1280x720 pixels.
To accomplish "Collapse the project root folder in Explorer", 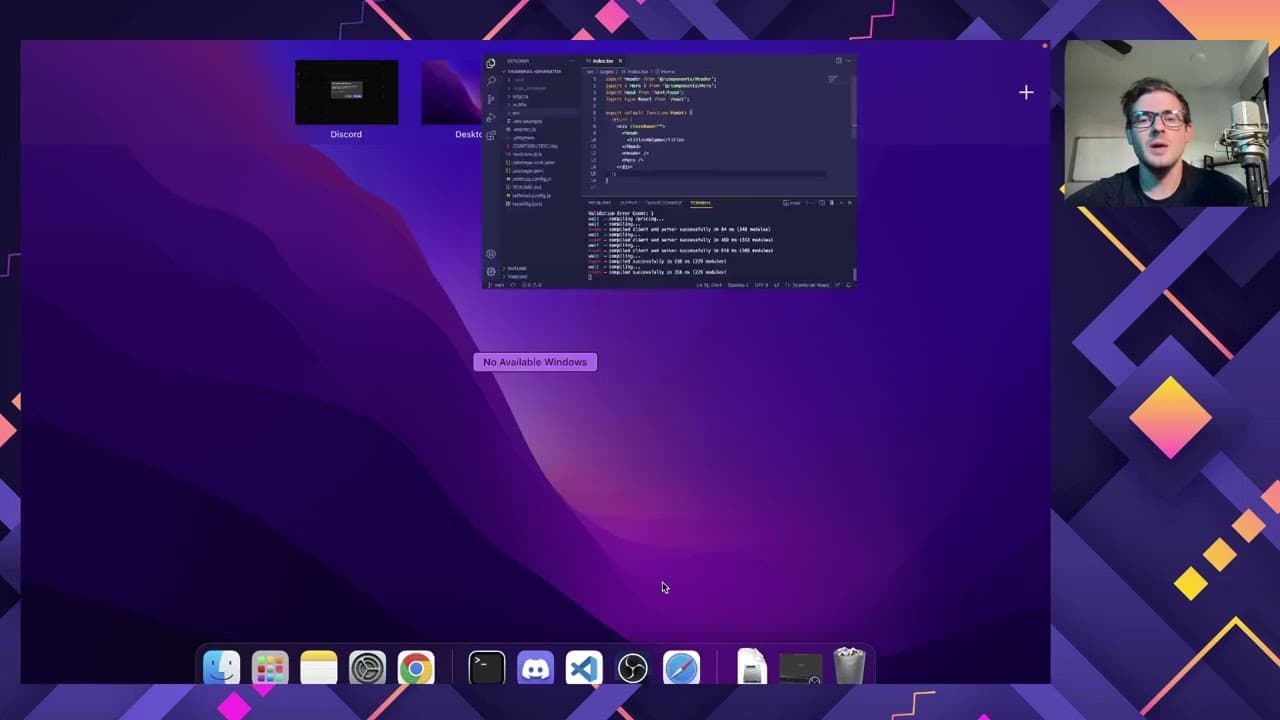I will pos(534,72).
